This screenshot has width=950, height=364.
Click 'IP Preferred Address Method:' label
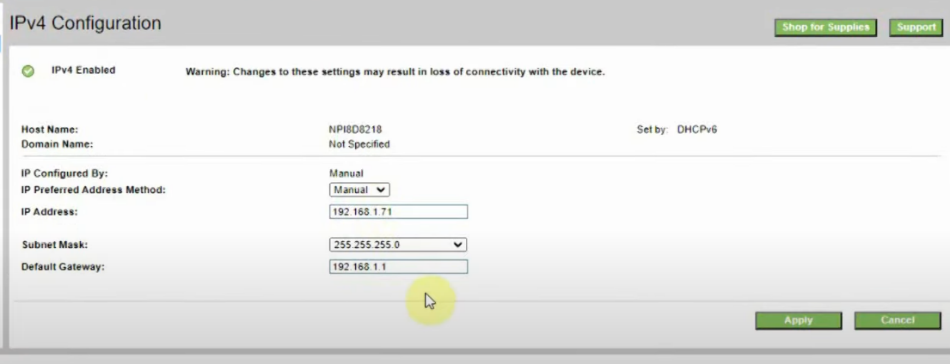coord(93,190)
